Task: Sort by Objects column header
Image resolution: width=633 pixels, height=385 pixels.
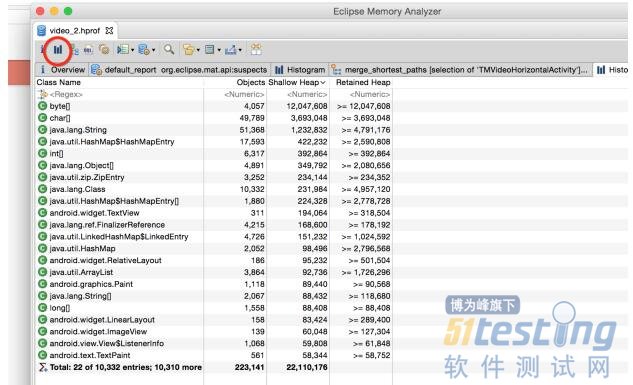Action: coord(251,82)
